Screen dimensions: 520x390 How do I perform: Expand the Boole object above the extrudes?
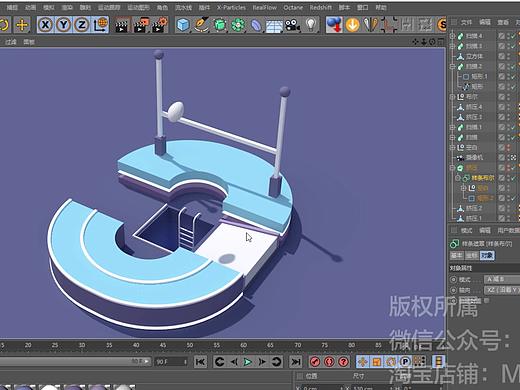point(452,97)
